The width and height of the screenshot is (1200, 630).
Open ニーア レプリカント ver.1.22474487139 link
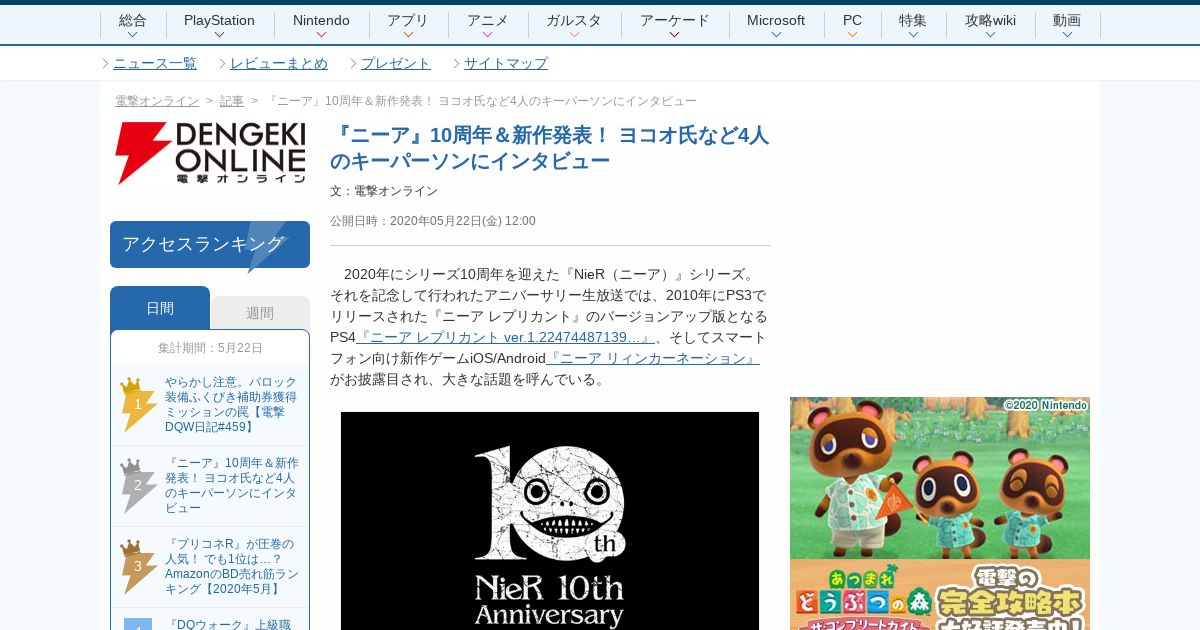pos(505,337)
